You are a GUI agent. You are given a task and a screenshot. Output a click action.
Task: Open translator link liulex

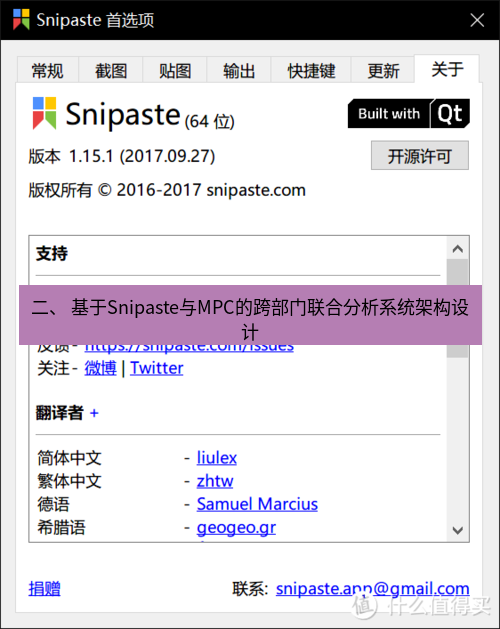coord(217,458)
